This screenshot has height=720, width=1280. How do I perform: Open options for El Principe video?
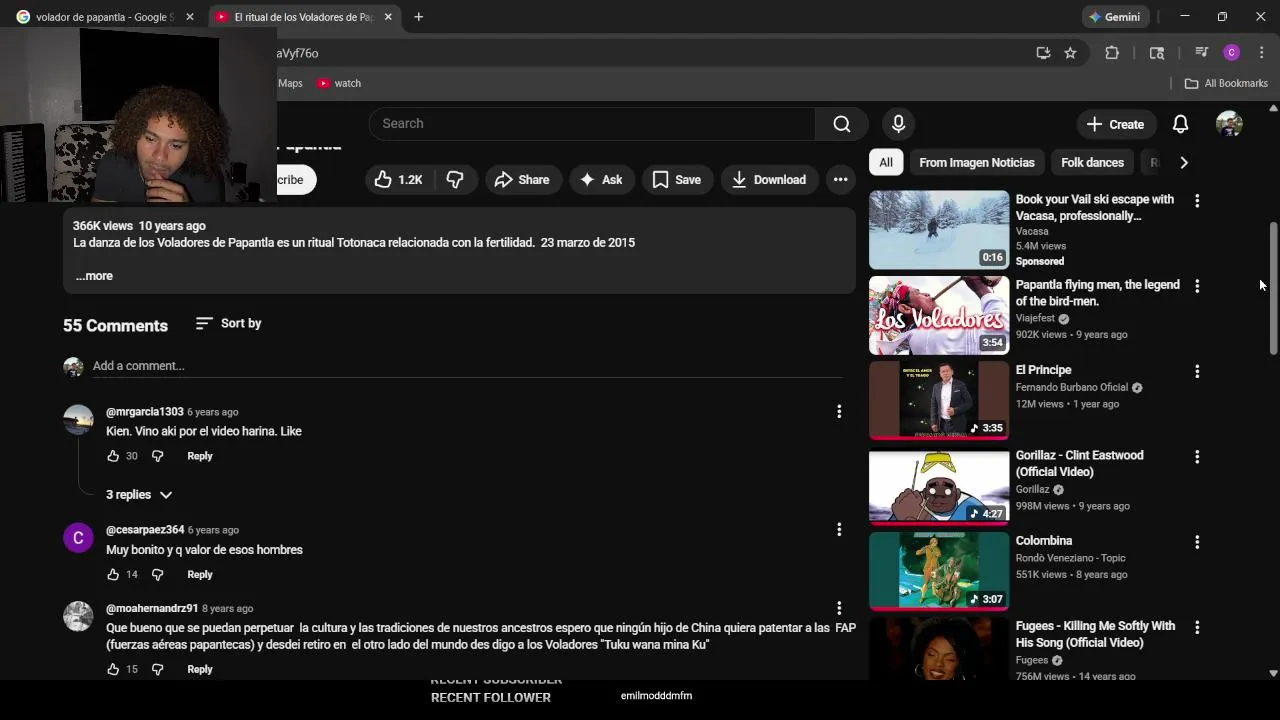pos(1197,371)
